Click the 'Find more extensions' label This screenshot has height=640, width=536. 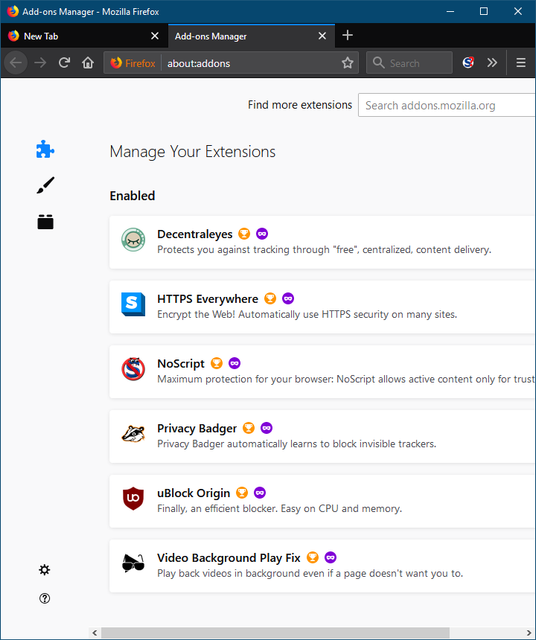click(300, 105)
